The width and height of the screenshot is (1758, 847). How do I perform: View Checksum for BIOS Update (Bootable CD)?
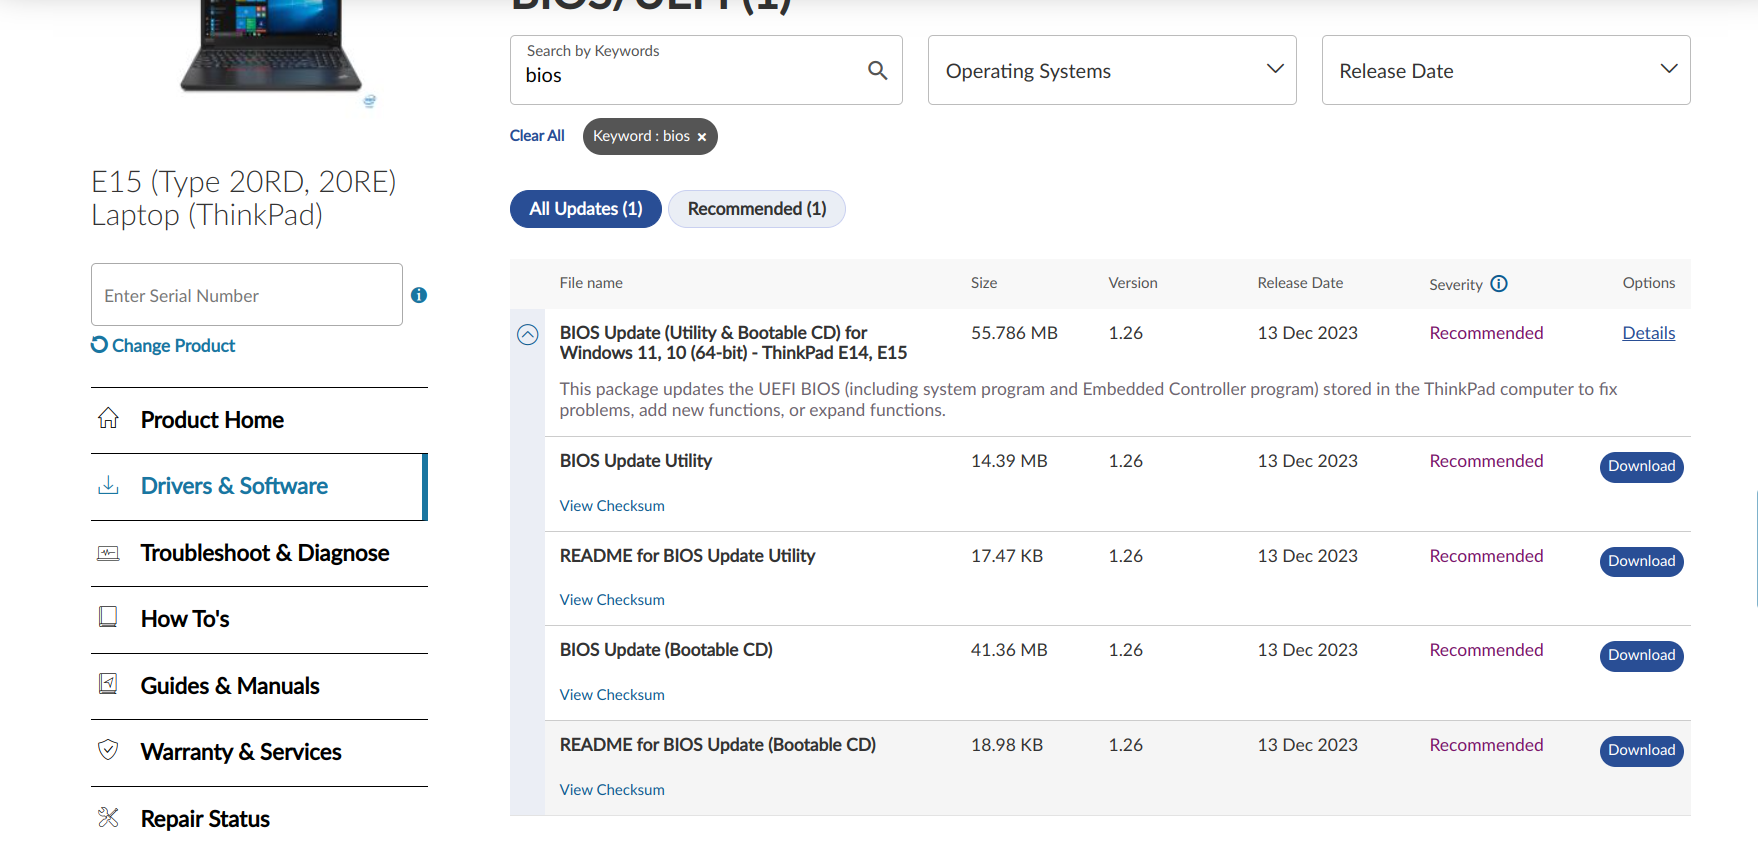pyautogui.click(x=612, y=695)
